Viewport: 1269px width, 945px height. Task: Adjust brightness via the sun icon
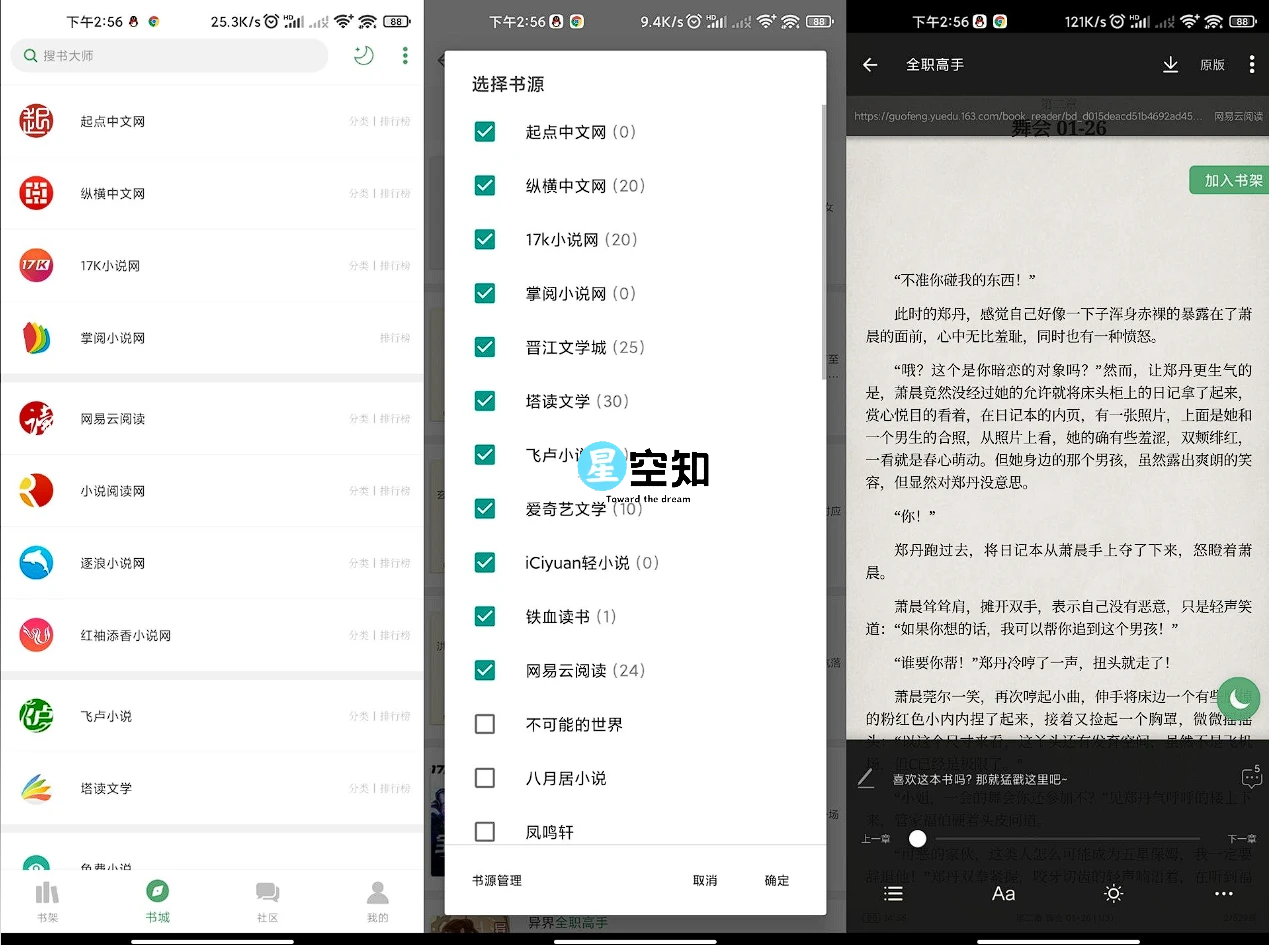pos(1113,894)
